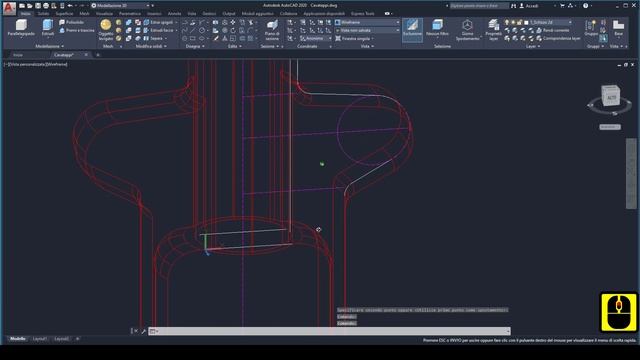
Task: Expand the Modellazione panel
Action: (50, 46)
